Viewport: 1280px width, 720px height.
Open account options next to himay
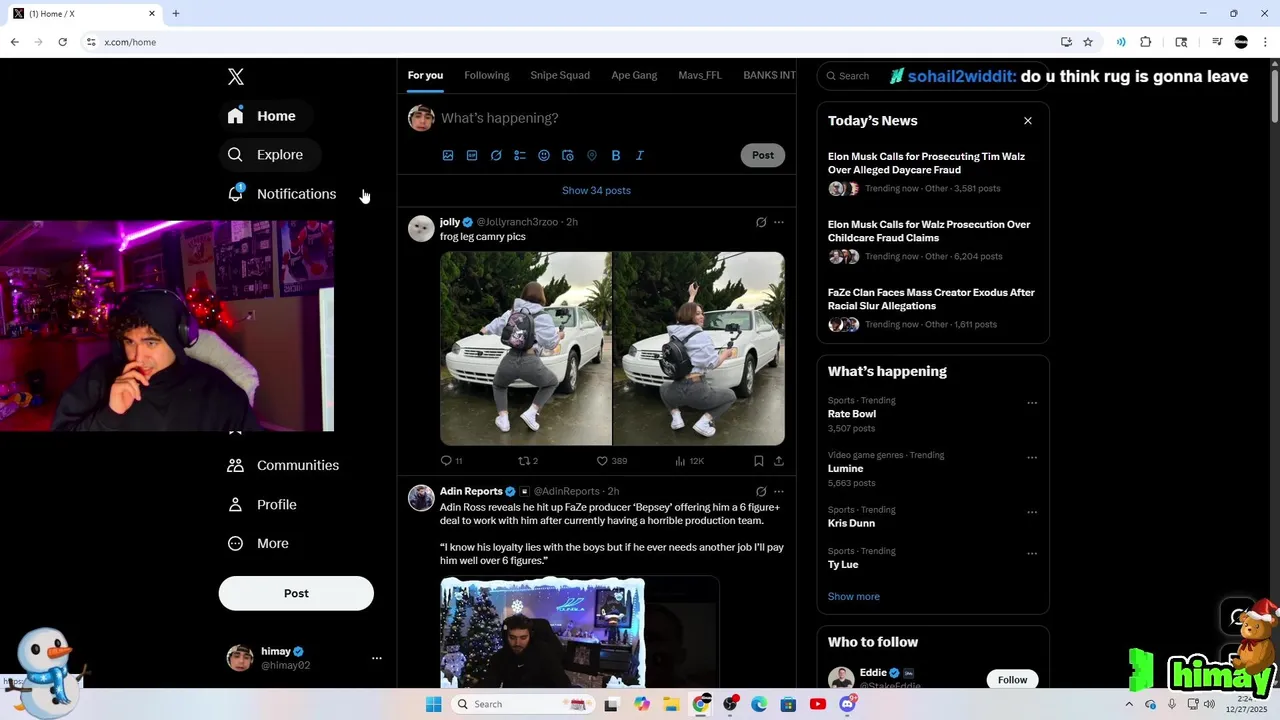point(377,658)
